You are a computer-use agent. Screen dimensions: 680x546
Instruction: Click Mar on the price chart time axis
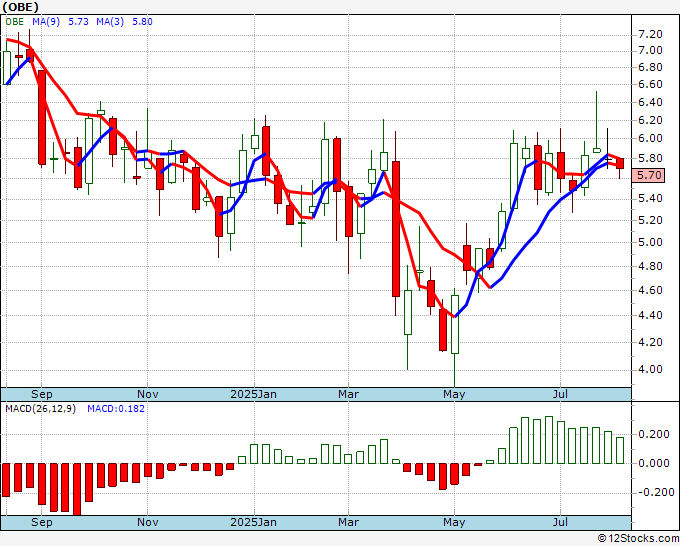coord(349,394)
